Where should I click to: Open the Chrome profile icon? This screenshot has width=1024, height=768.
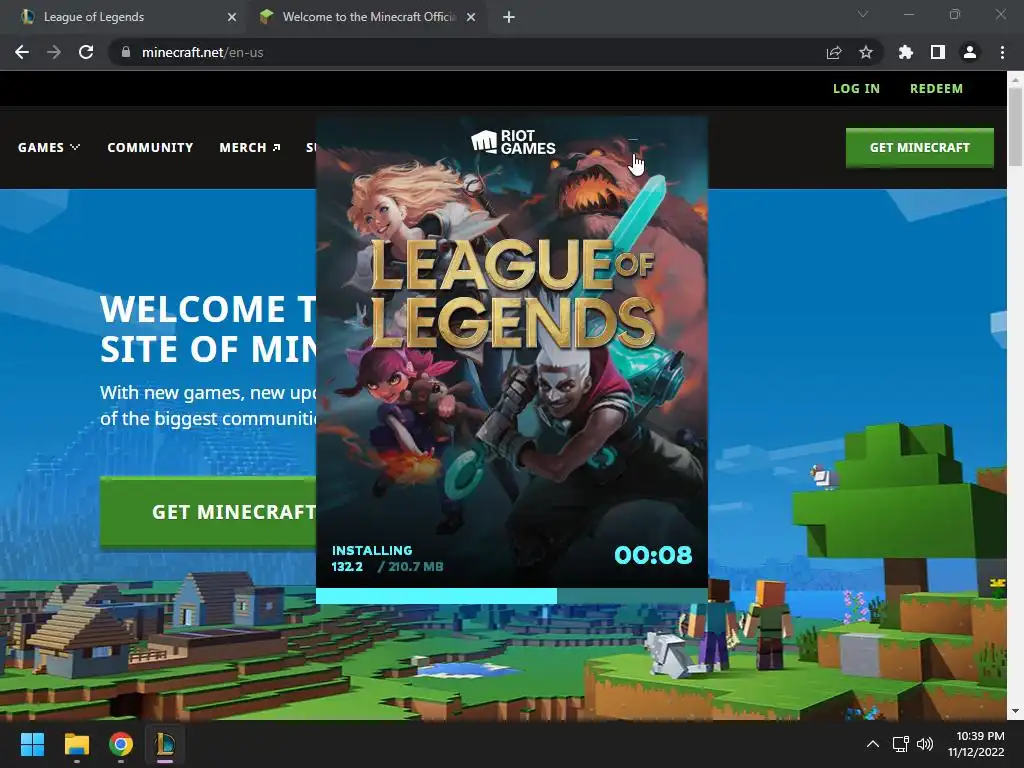pos(970,52)
